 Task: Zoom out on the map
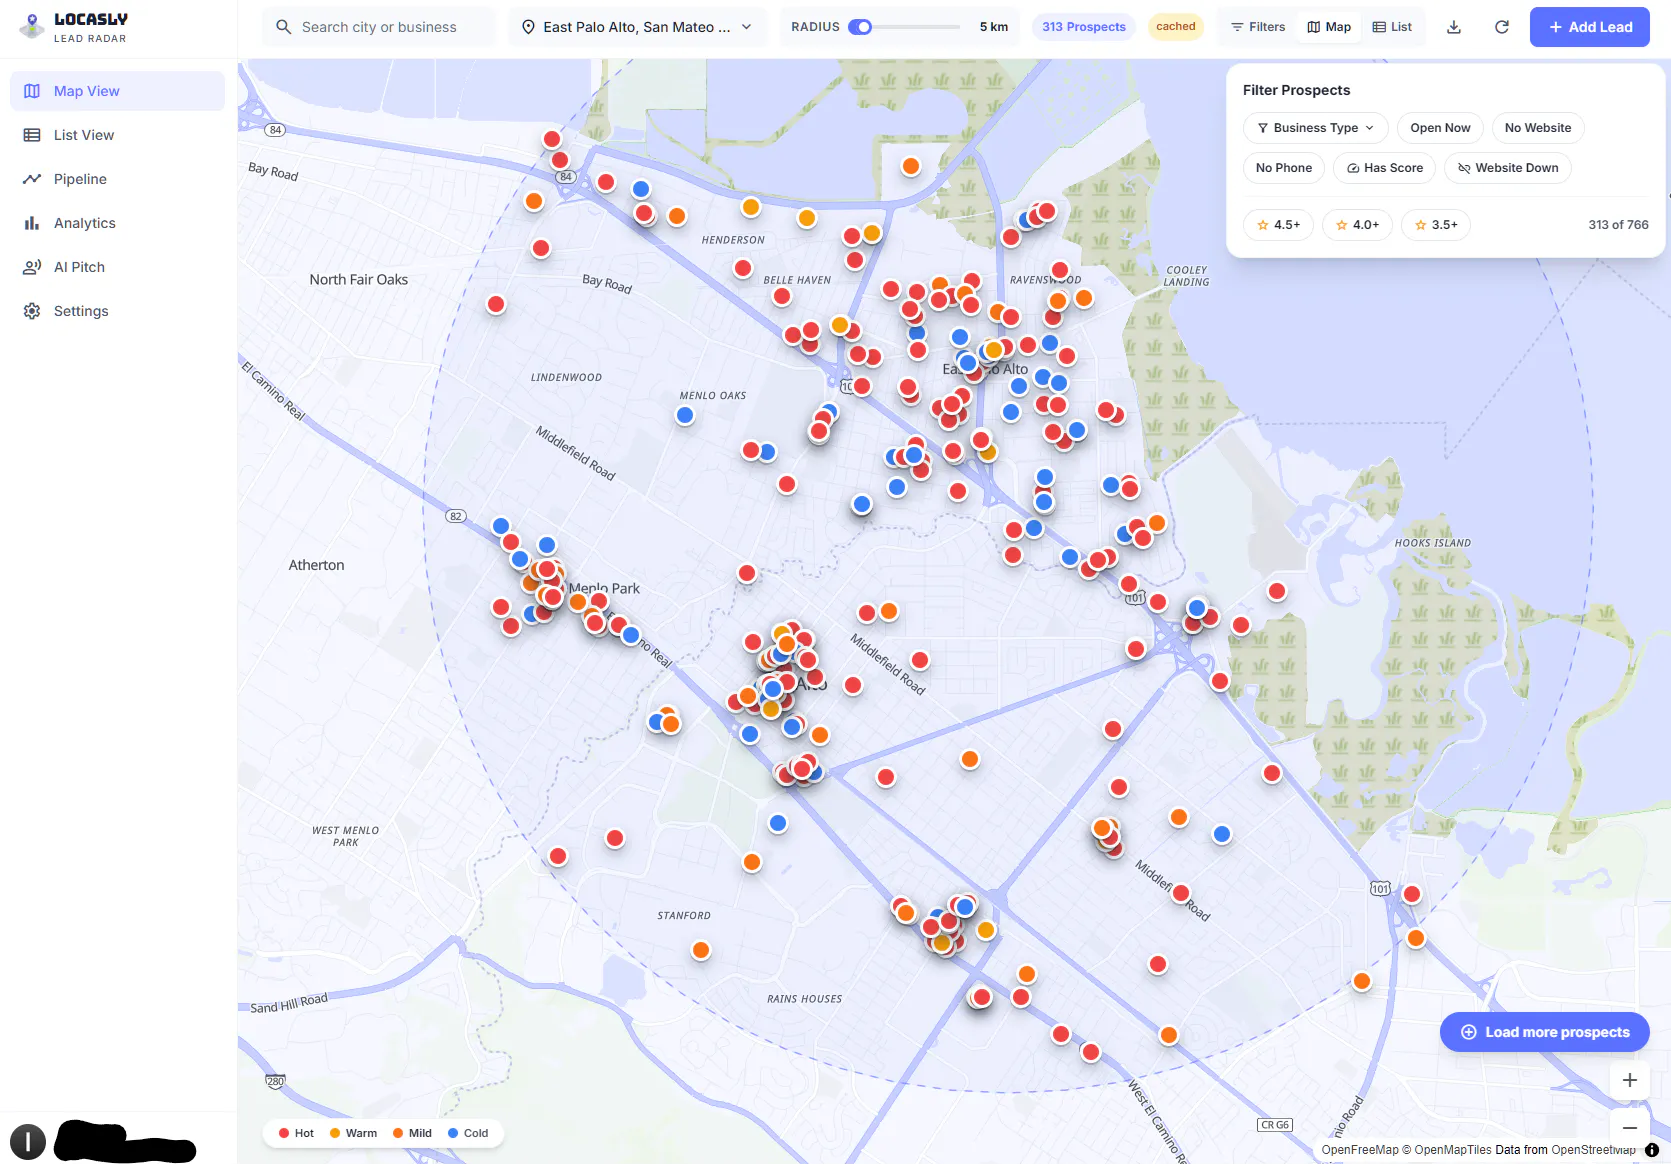pos(1630,1128)
